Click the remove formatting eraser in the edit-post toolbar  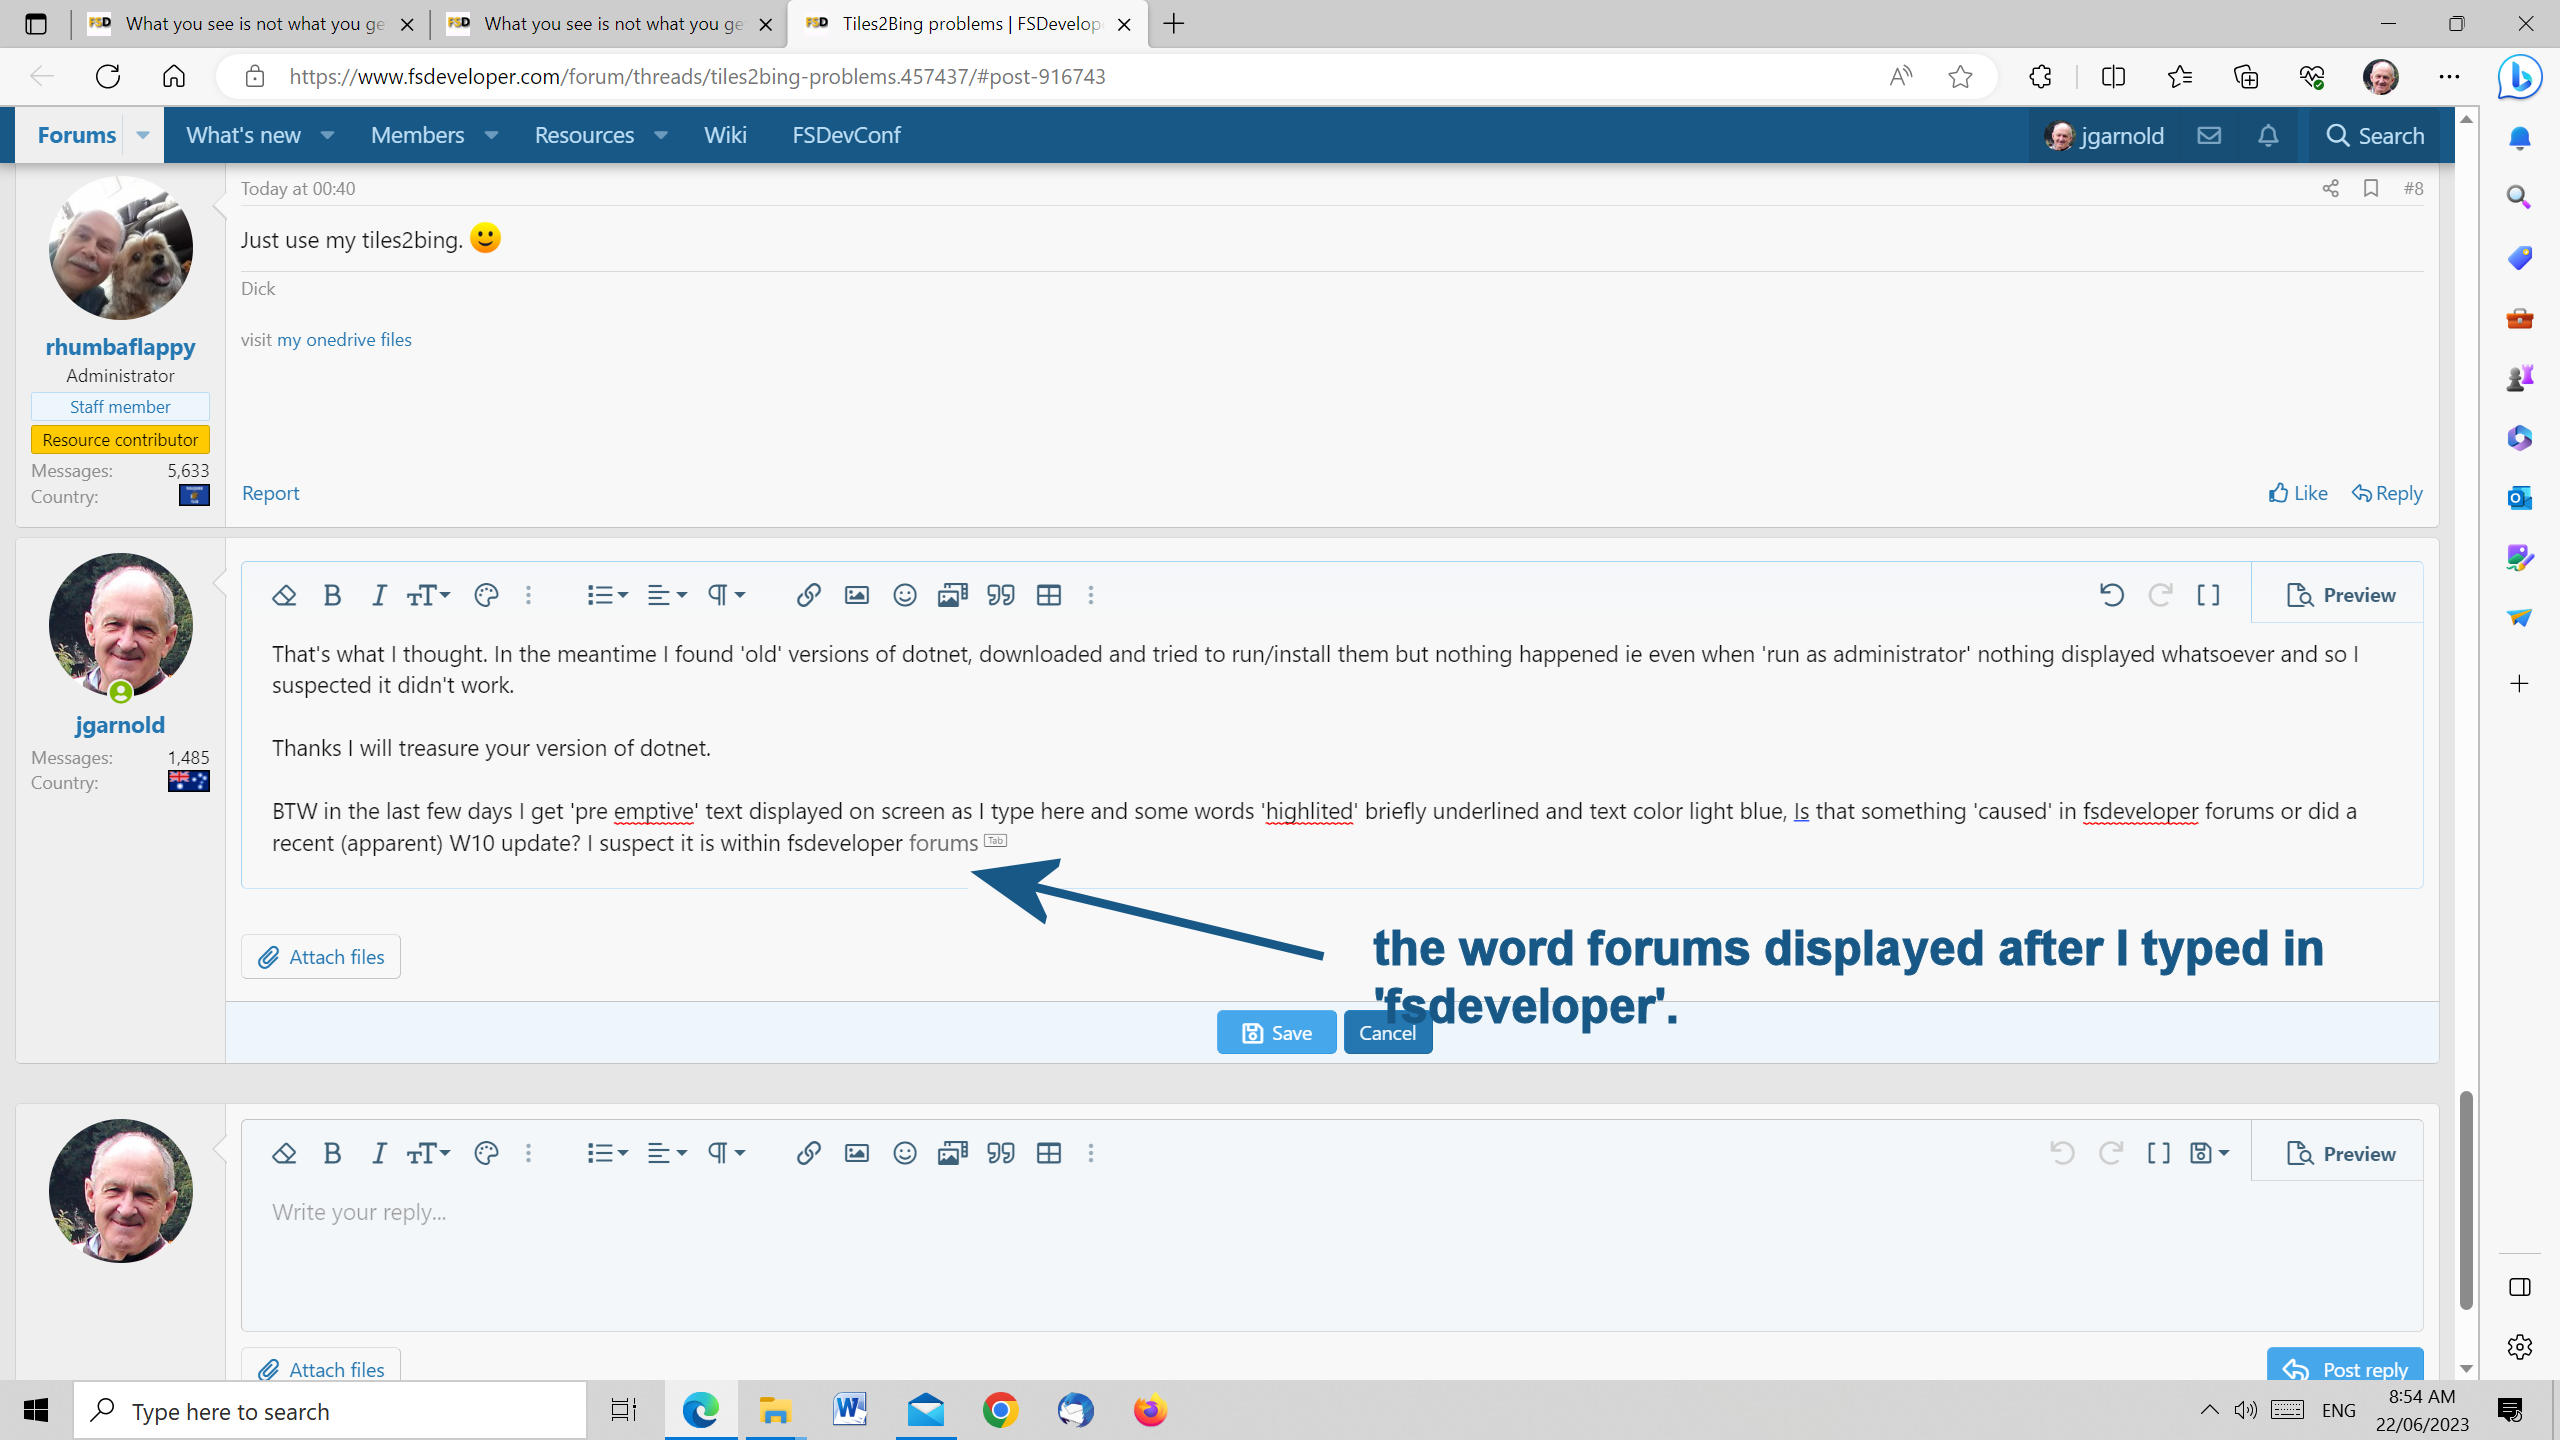tap(284, 595)
